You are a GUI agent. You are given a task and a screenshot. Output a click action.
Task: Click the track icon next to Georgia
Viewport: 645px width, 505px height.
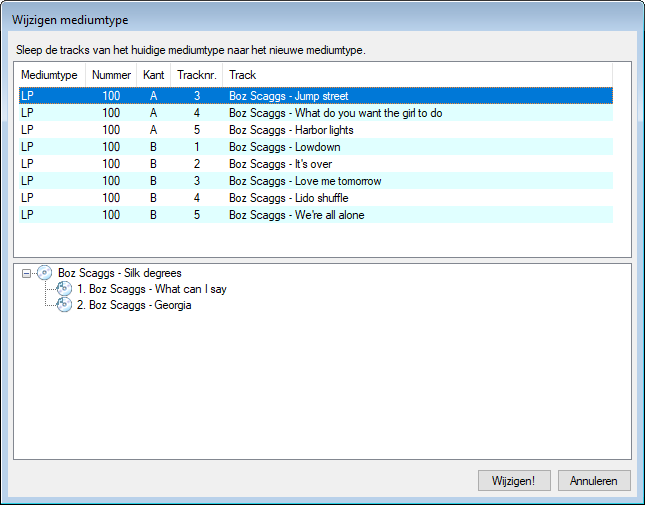point(64,305)
